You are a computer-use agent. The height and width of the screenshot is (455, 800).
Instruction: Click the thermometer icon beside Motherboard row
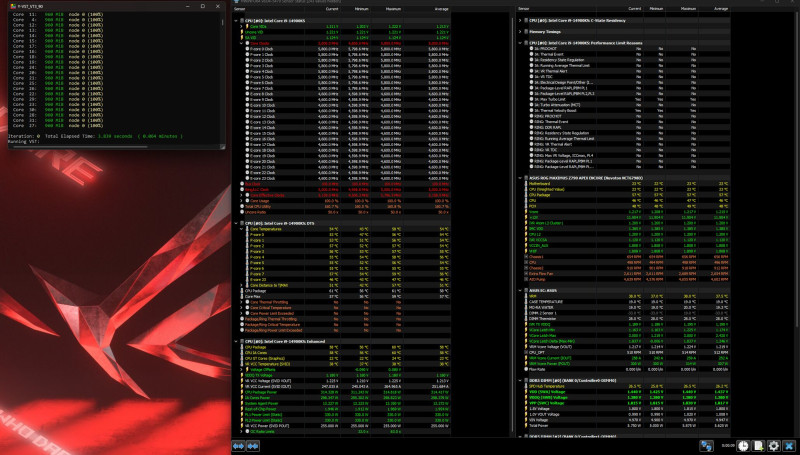527,184
